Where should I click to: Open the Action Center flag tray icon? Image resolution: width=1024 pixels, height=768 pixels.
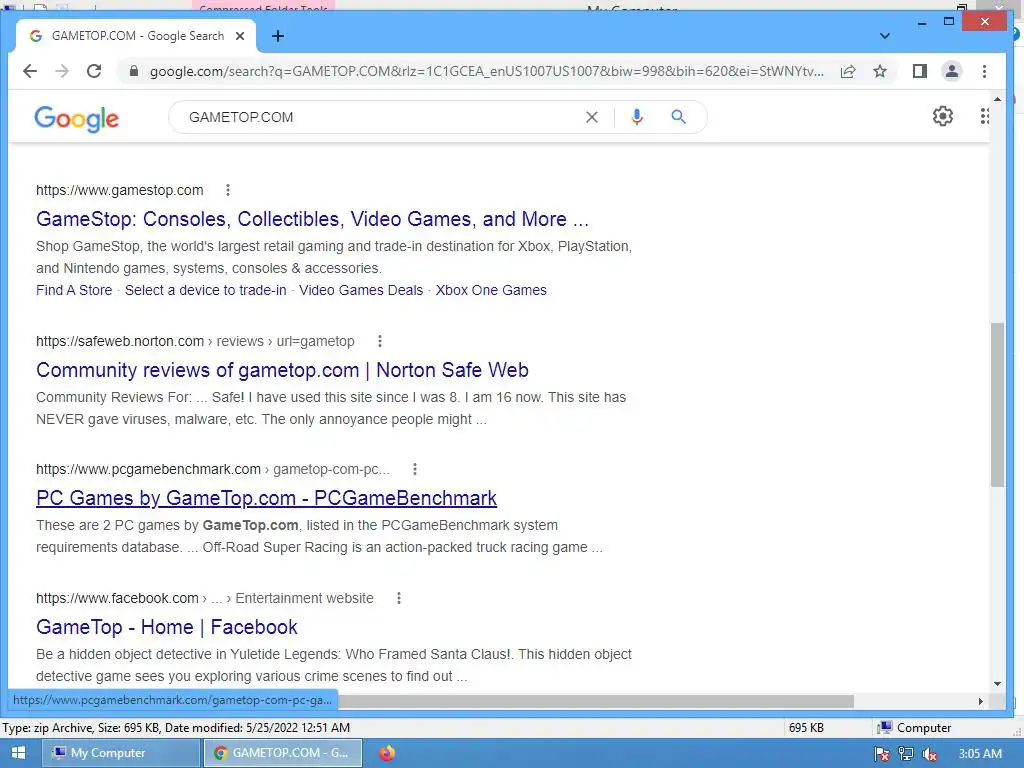click(x=882, y=754)
